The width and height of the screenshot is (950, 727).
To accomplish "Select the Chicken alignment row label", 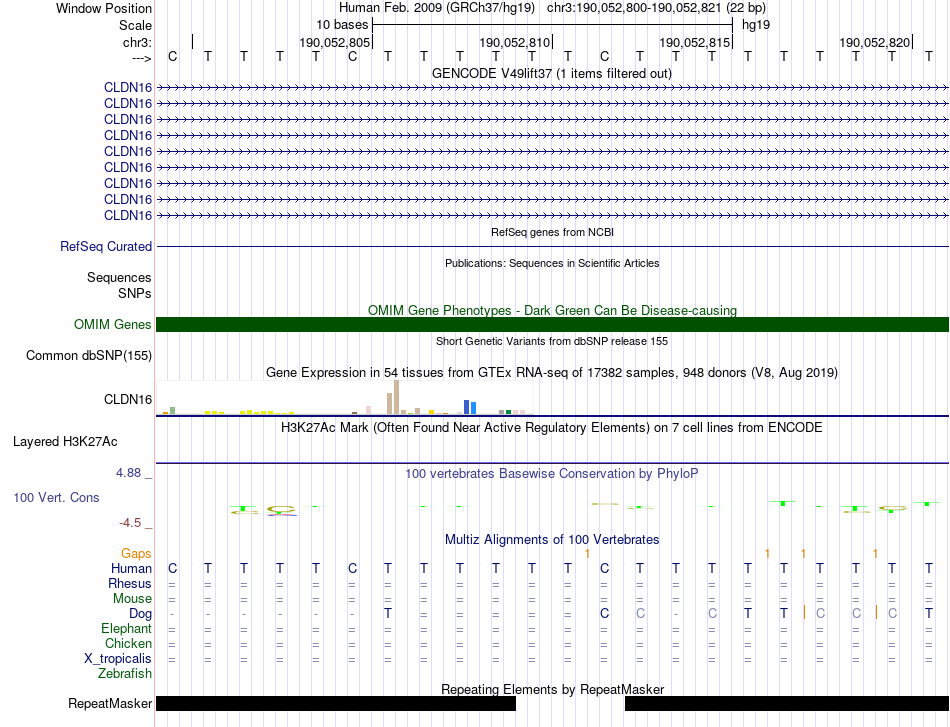I will tap(128, 643).
